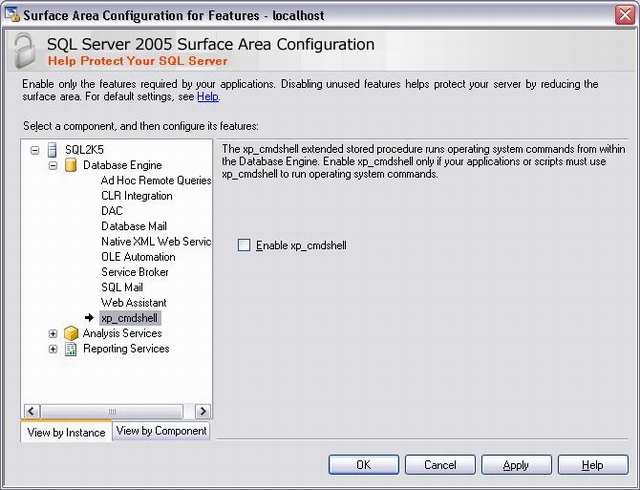Click the Database Engine cylinder icon
Image resolution: width=640 pixels, height=490 pixels.
(x=71, y=165)
